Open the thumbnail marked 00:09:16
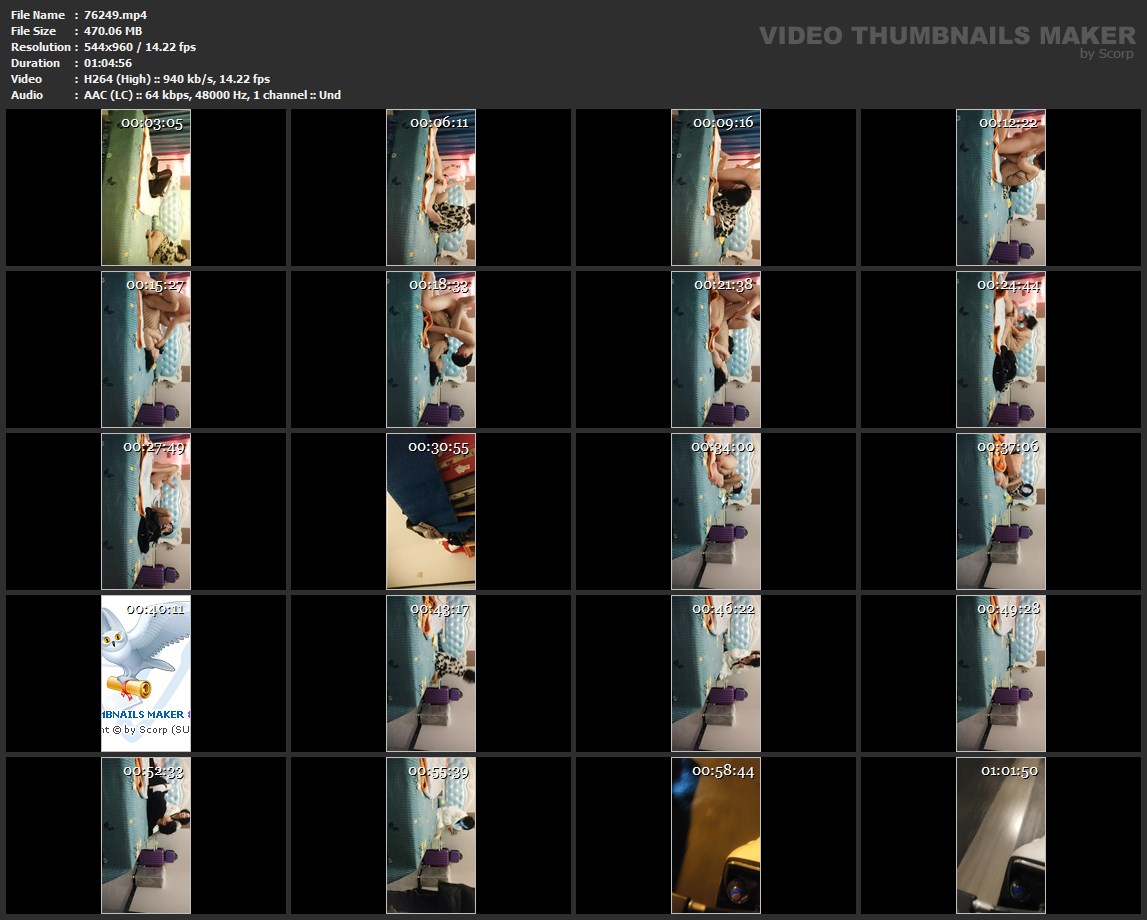Screen dimensions: 1147x920 click(716, 188)
